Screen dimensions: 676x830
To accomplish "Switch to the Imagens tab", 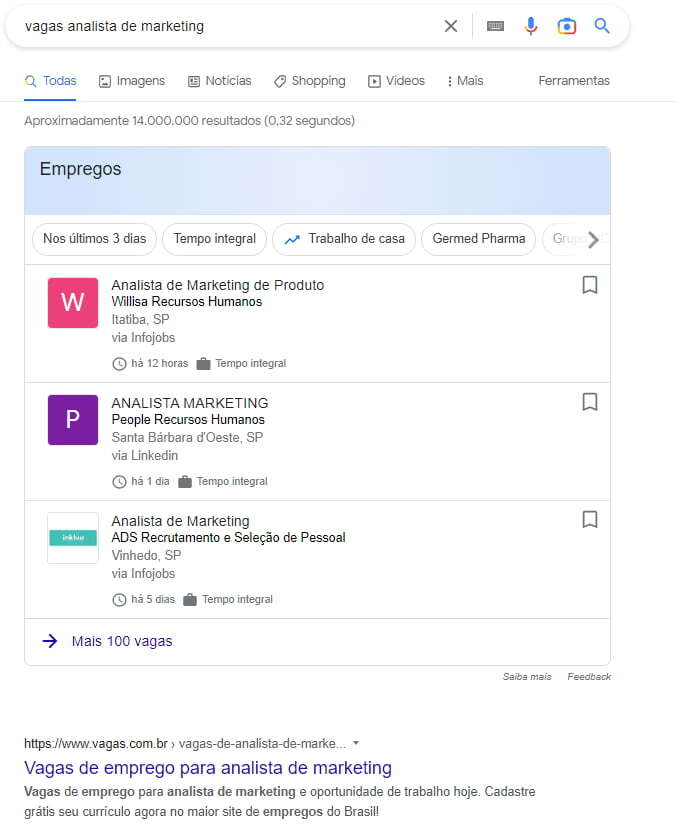I will (x=131, y=80).
